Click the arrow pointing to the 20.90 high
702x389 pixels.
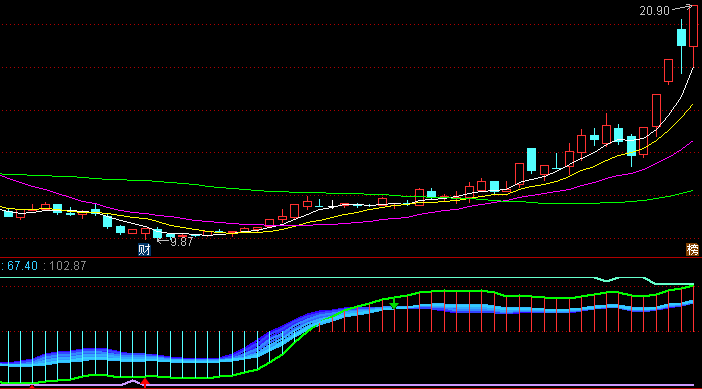(x=681, y=7)
